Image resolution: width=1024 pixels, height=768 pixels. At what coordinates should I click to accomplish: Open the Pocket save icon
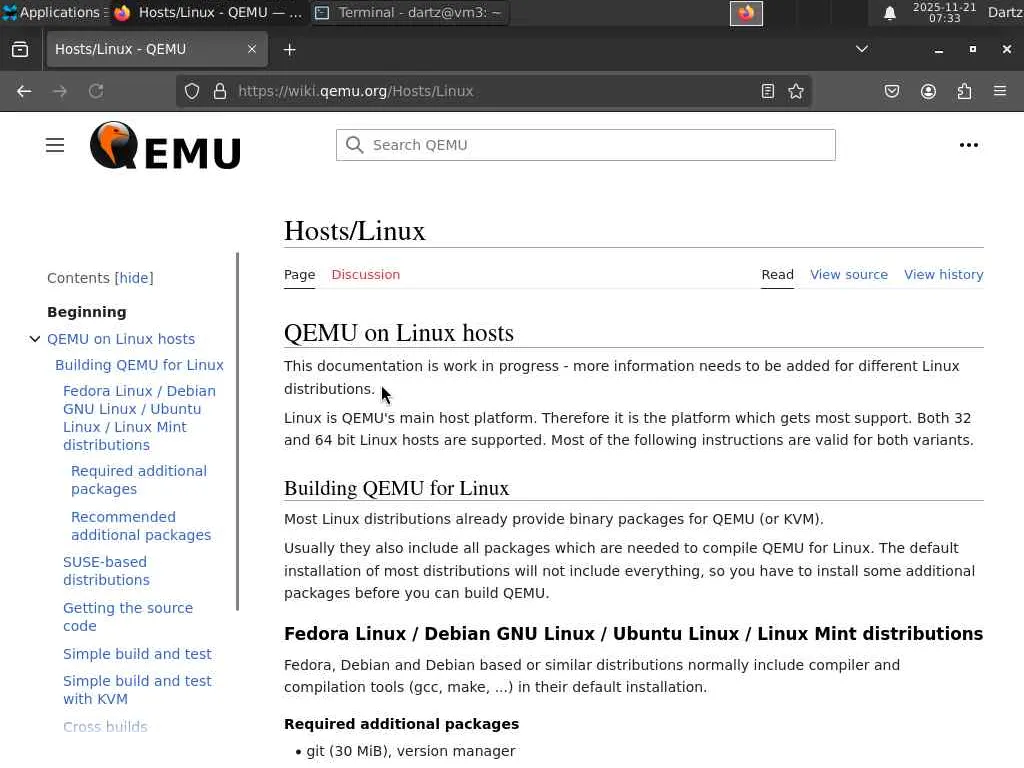click(892, 91)
